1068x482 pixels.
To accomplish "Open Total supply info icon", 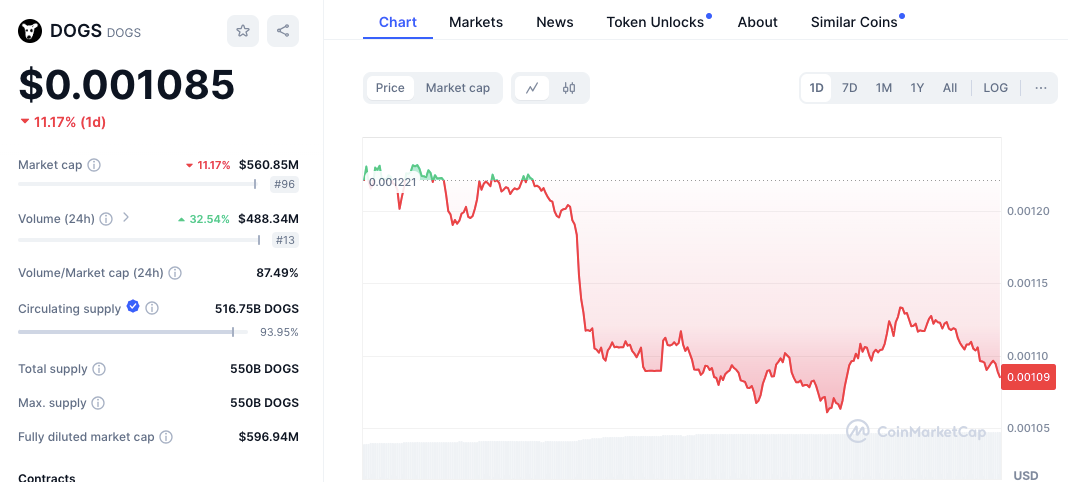I will [x=99, y=369].
